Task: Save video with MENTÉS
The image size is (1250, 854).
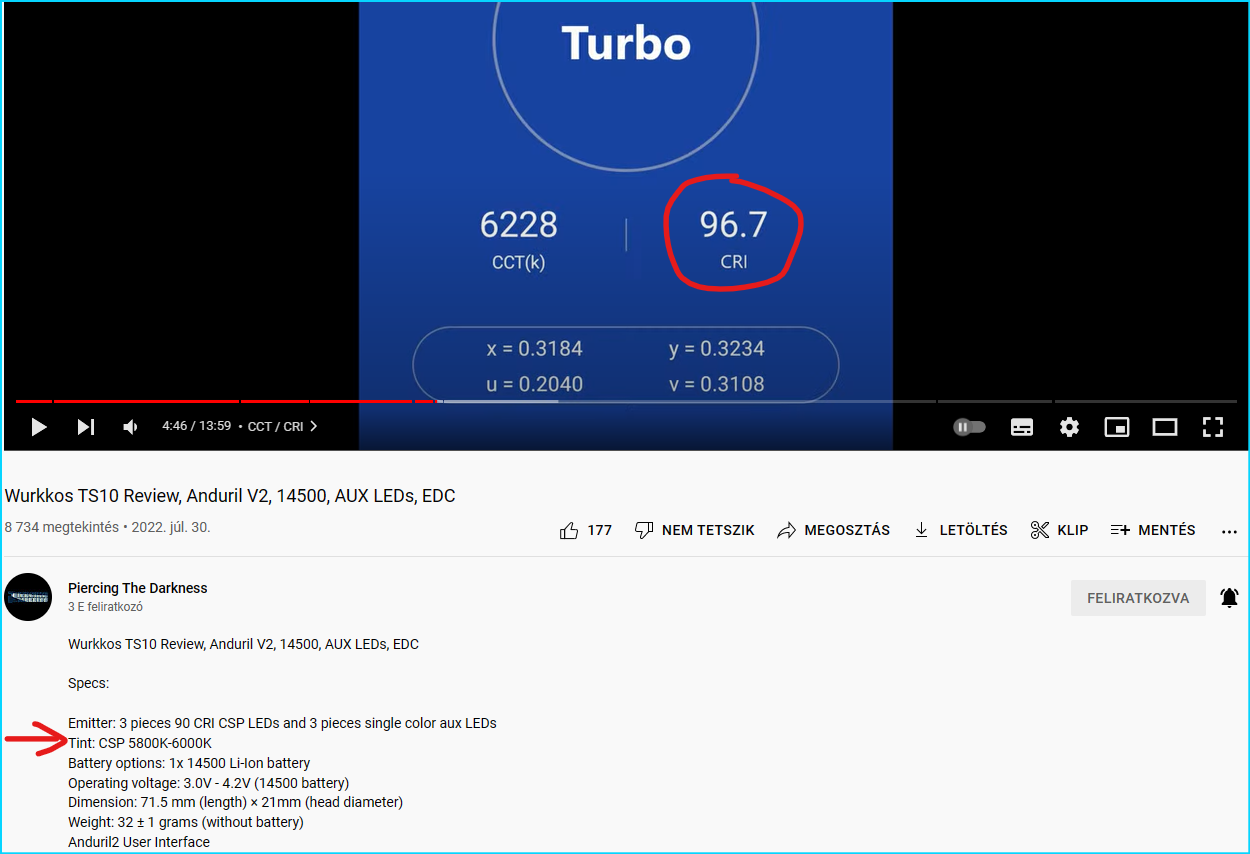Action: pyautogui.click(x=1153, y=530)
